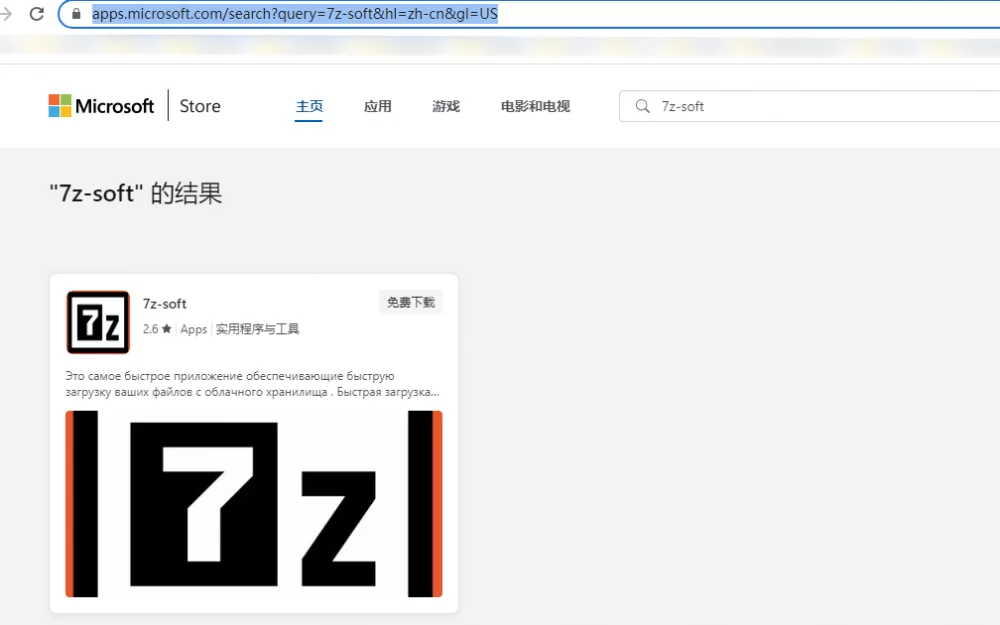Open the large 7z banner screenshot

pos(254,504)
